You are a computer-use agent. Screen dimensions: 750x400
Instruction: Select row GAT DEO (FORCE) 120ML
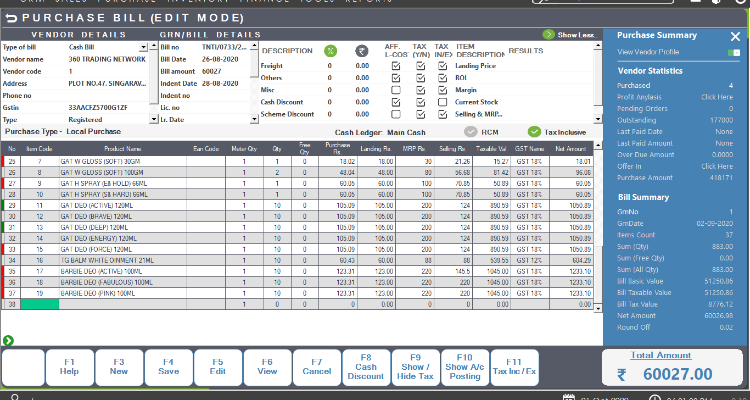pyautogui.click(x=298, y=250)
